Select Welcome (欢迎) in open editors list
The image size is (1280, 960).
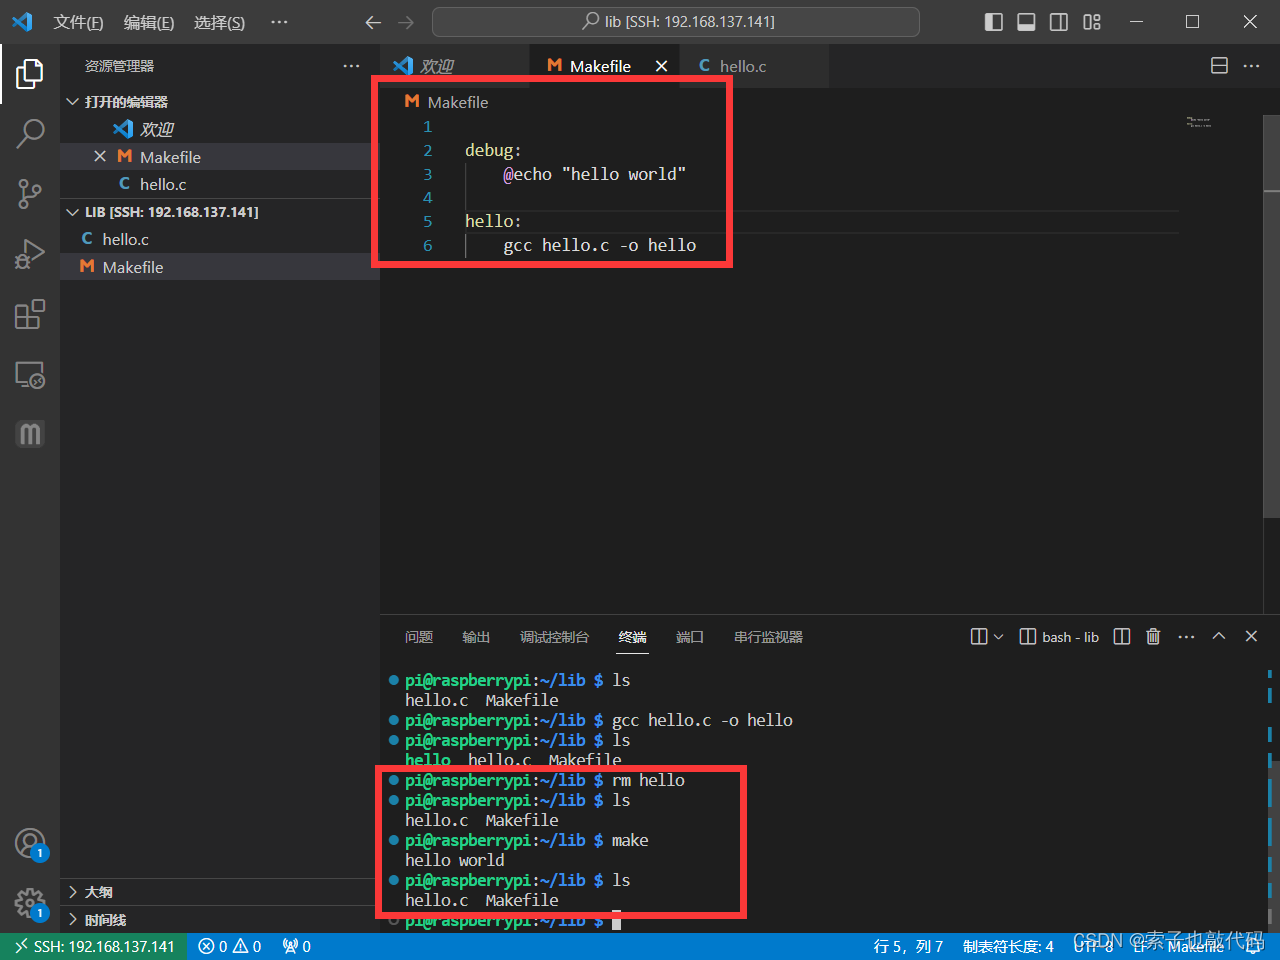[x=220, y=129]
